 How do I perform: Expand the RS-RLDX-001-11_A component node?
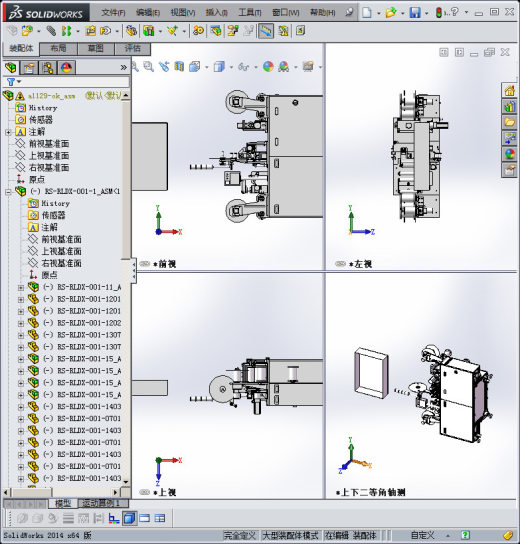pyautogui.click(x=21, y=288)
